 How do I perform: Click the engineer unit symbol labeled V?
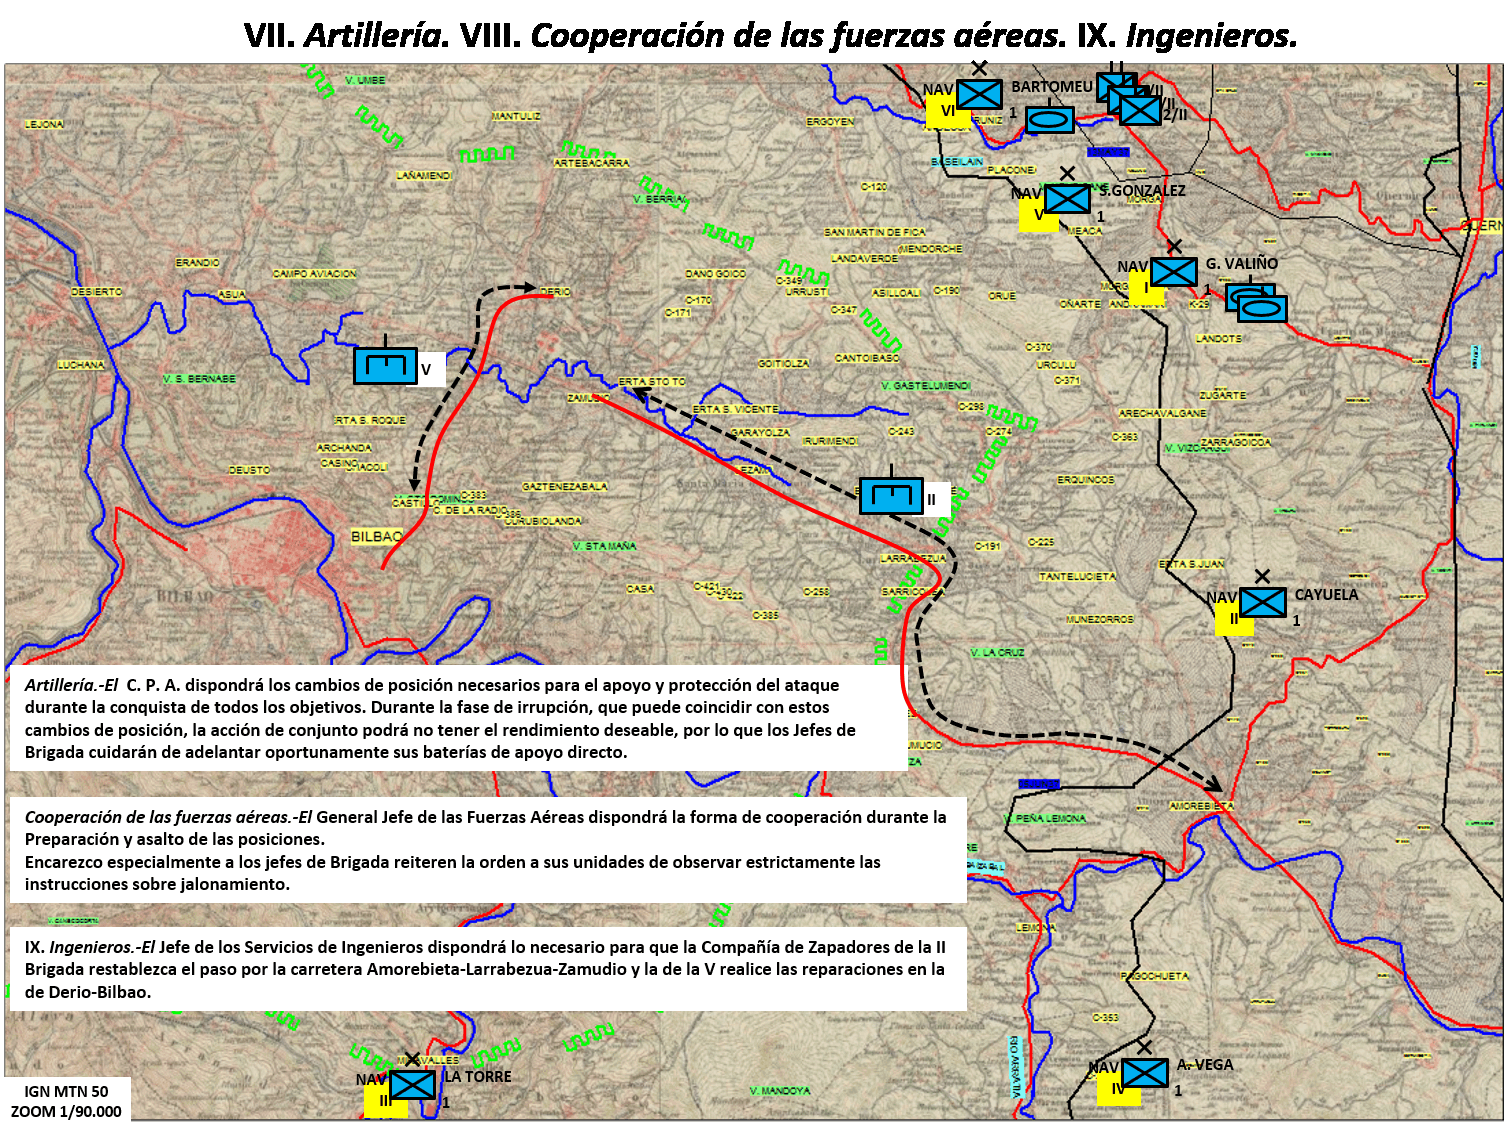point(385,366)
